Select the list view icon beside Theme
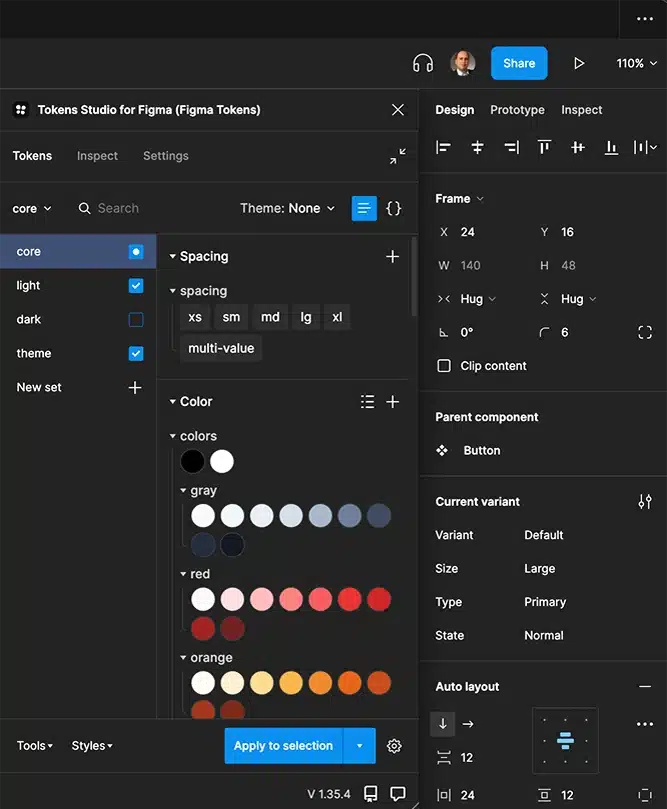Screen dimensions: 667x809 click(x=364, y=208)
